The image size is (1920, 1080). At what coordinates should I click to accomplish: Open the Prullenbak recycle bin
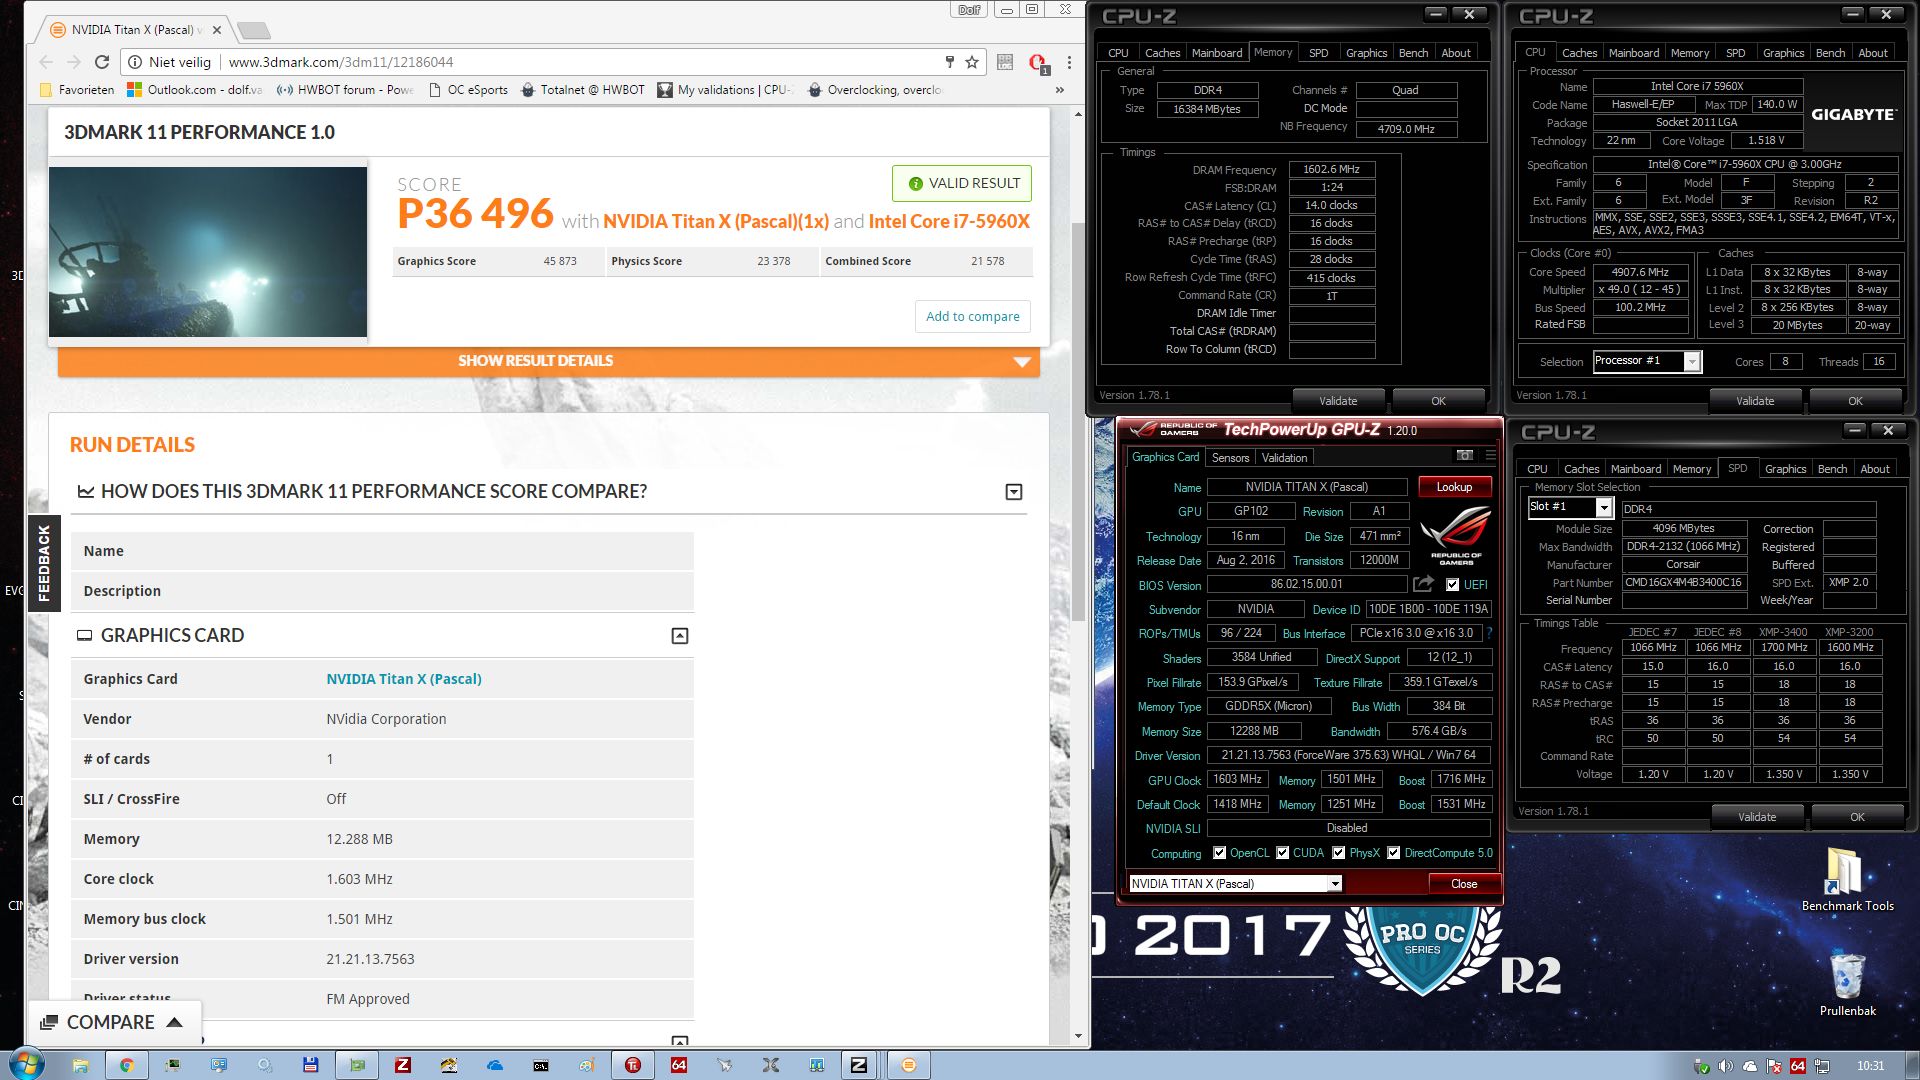tap(1847, 985)
